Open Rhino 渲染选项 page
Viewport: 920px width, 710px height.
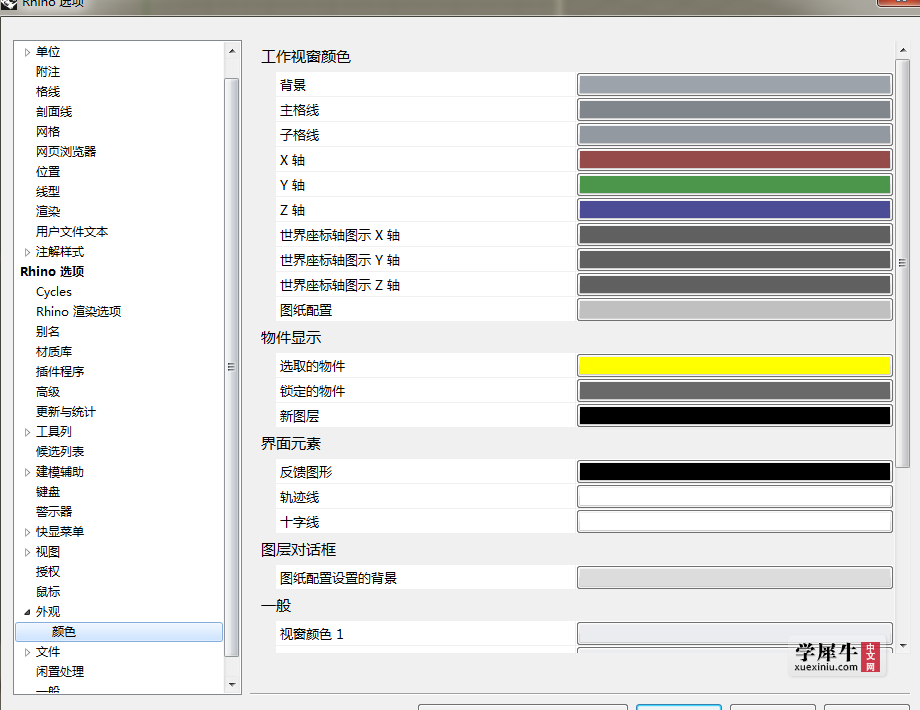(78, 312)
